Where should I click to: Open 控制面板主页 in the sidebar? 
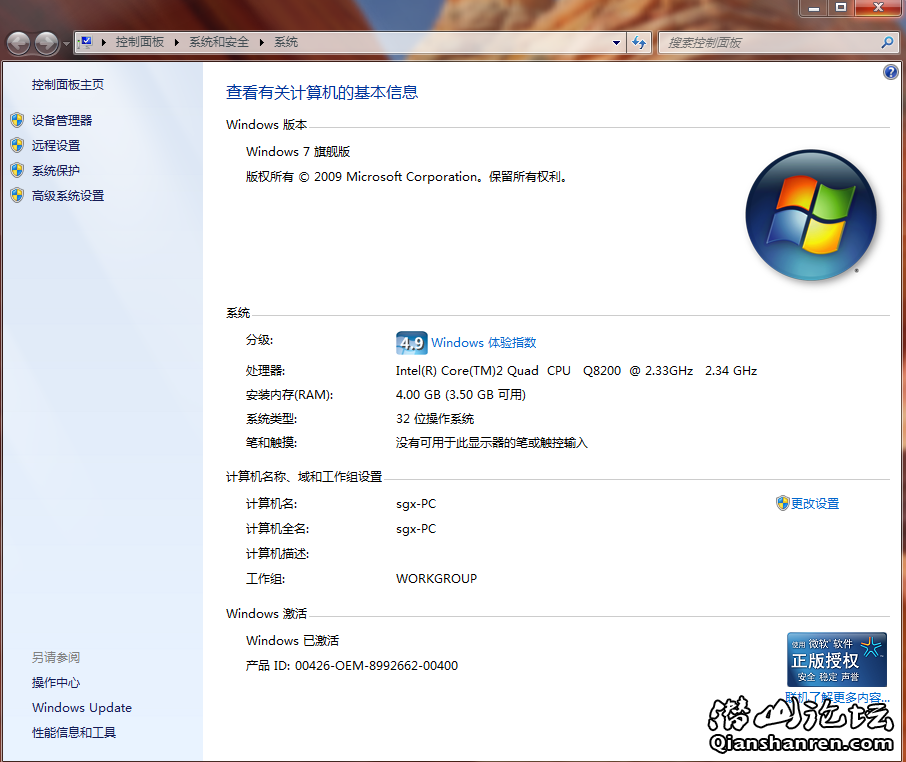tap(68, 85)
